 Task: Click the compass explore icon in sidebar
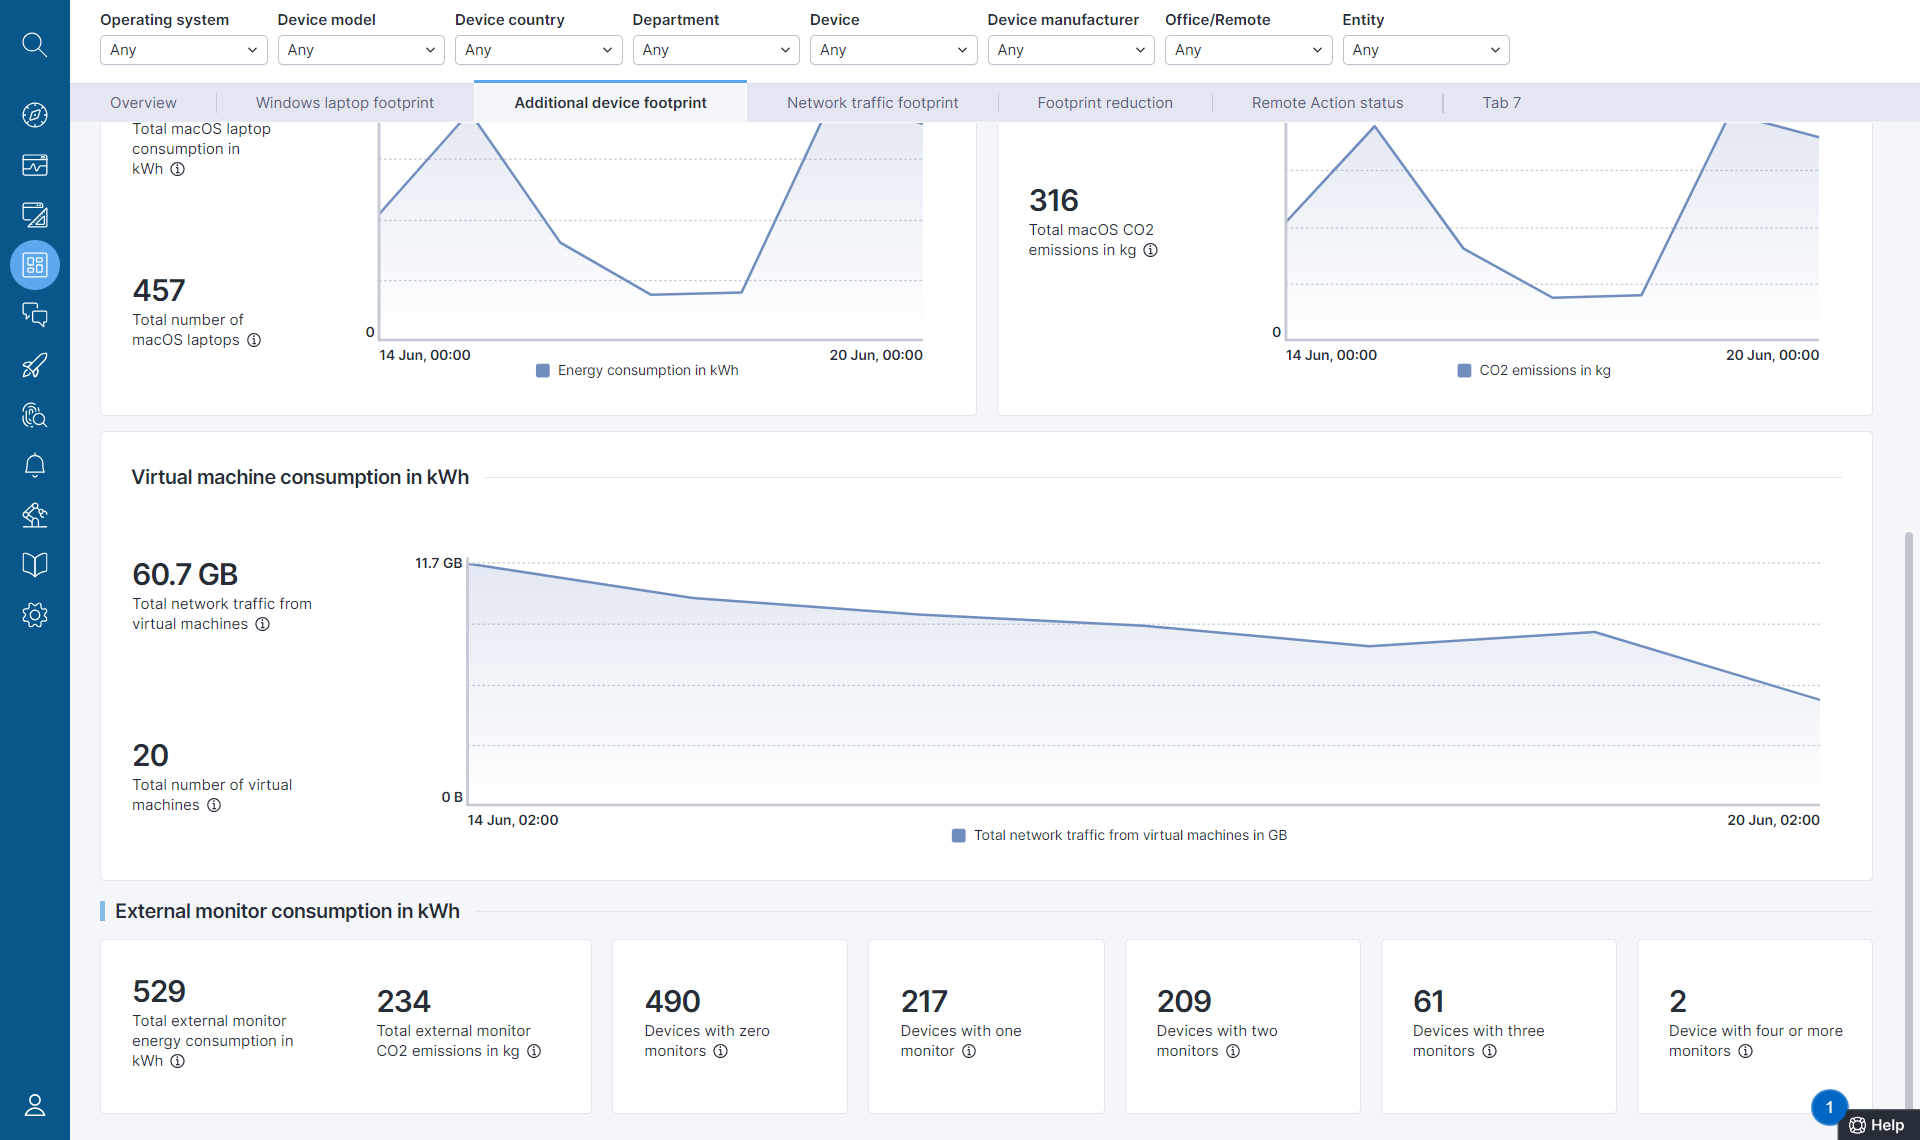tap(34, 115)
